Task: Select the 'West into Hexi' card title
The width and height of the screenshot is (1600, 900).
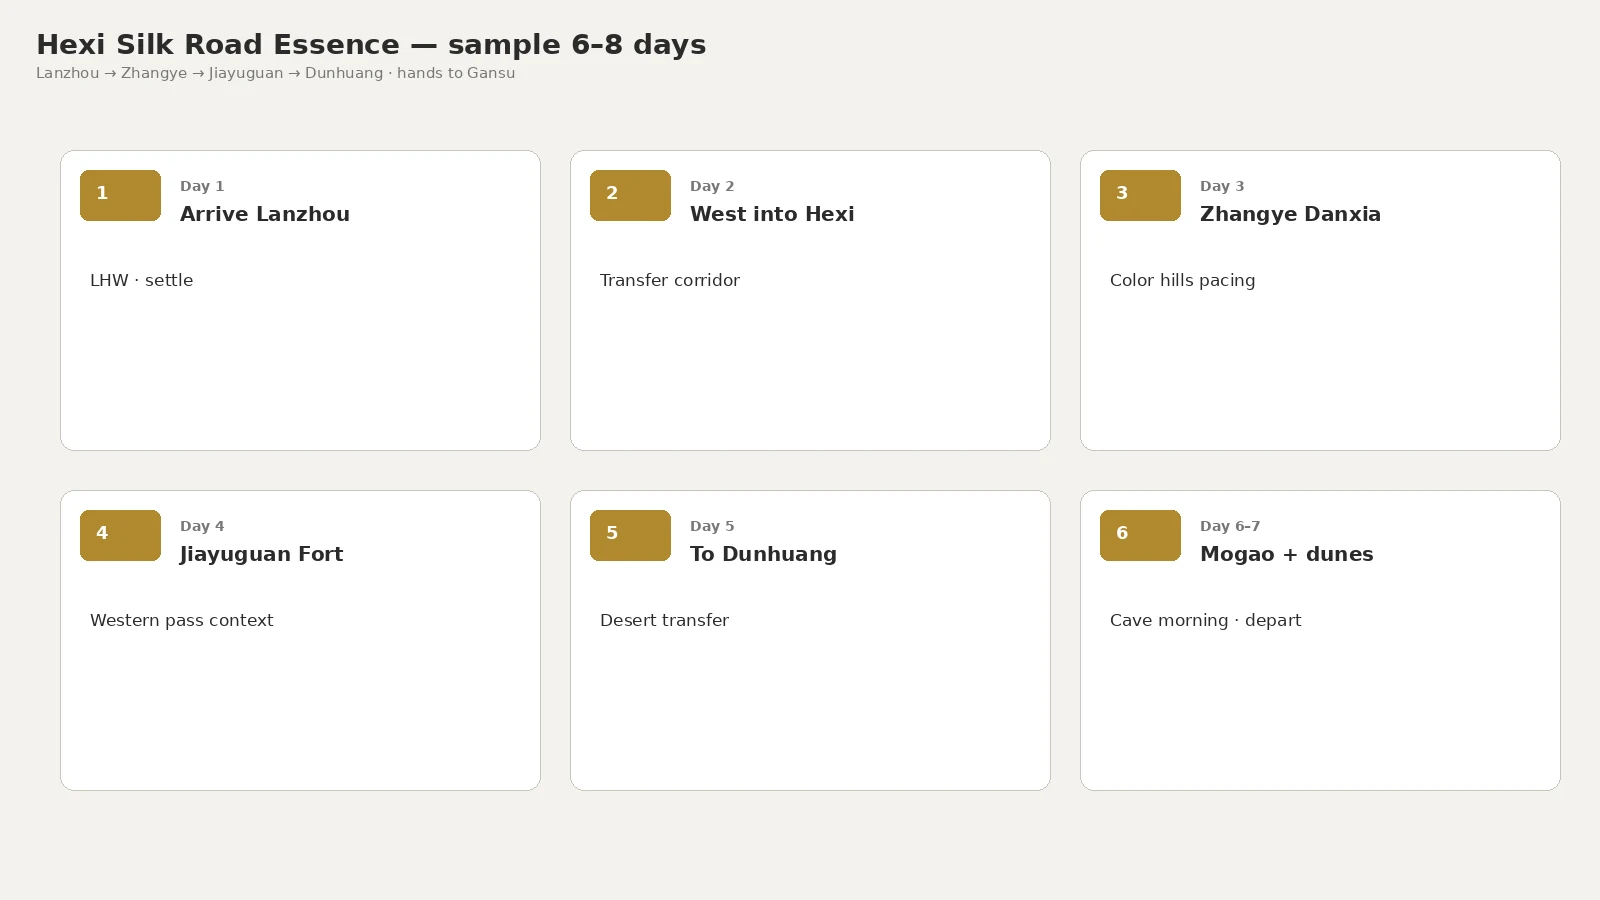Action: (772, 214)
